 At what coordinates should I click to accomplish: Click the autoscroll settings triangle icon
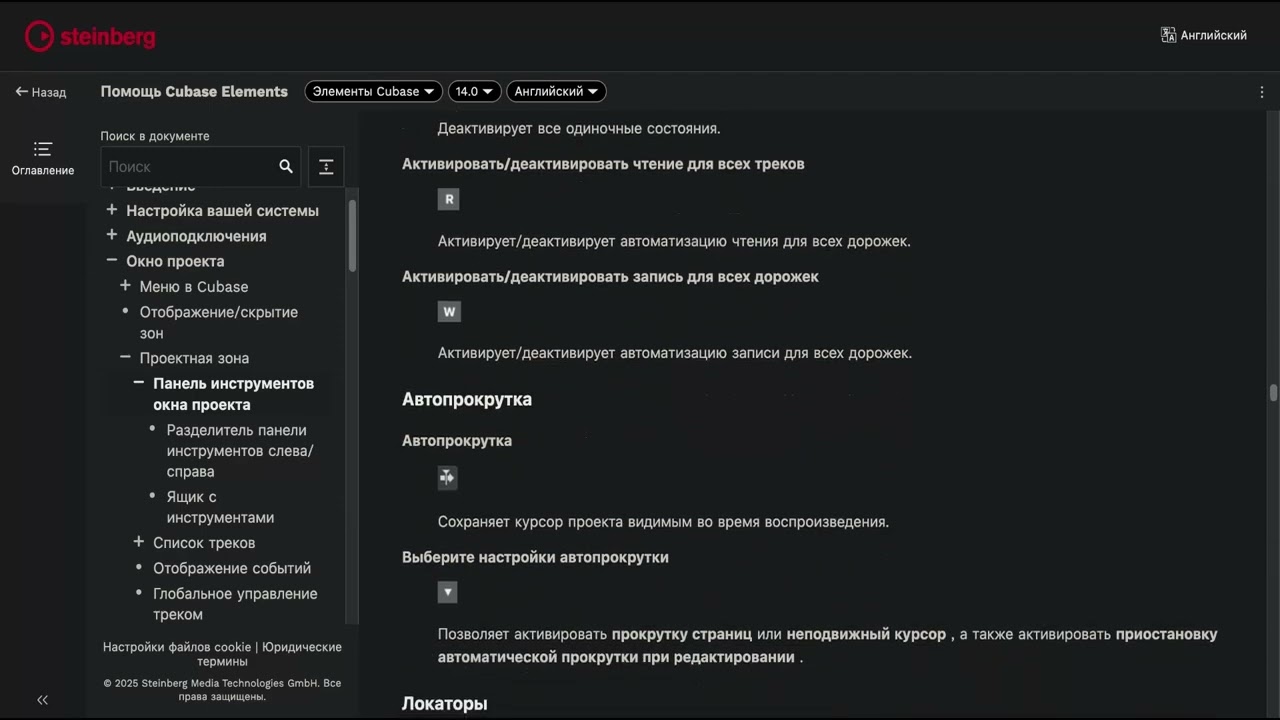(447, 593)
